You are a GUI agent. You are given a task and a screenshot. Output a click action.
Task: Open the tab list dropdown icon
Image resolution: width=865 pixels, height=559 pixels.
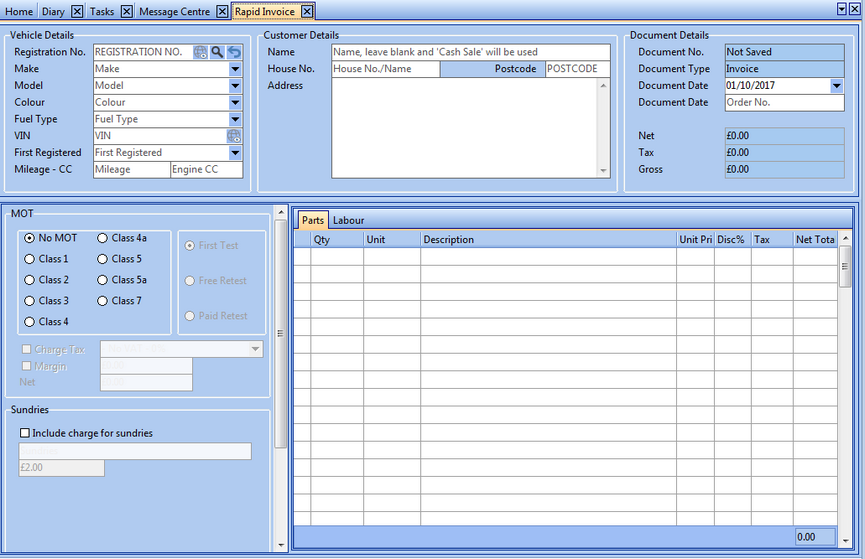click(x=842, y=9)
